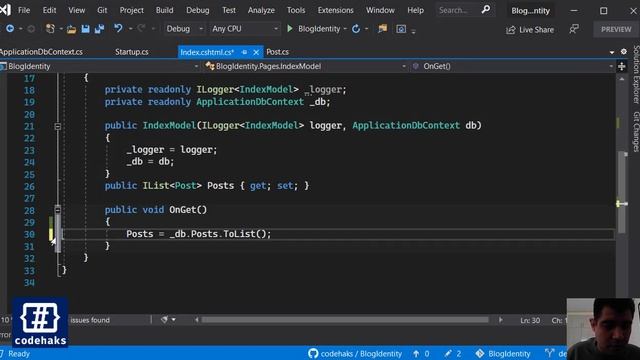Open the Debug menu
640x360 pixels.
[198, 10]
